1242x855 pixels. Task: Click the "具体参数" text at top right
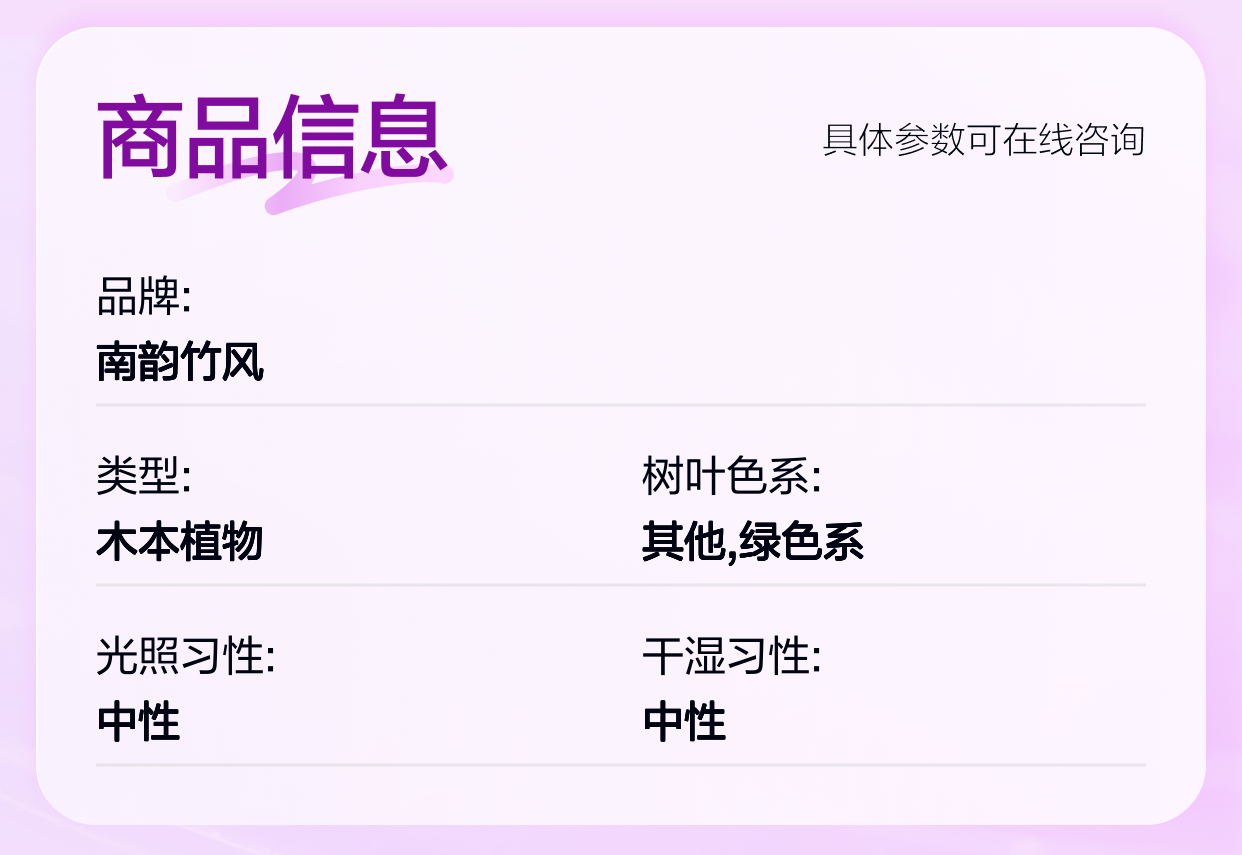895,140
